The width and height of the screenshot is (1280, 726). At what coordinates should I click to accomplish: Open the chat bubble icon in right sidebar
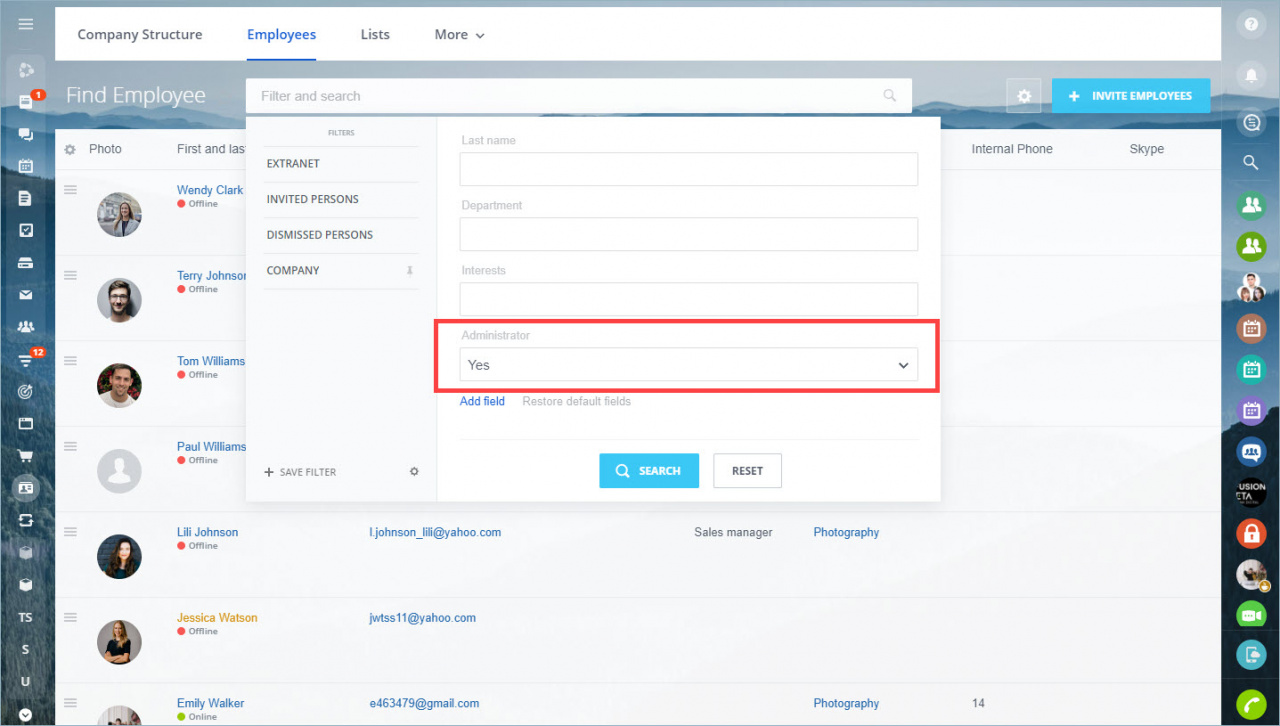[x=1251, y=122]
